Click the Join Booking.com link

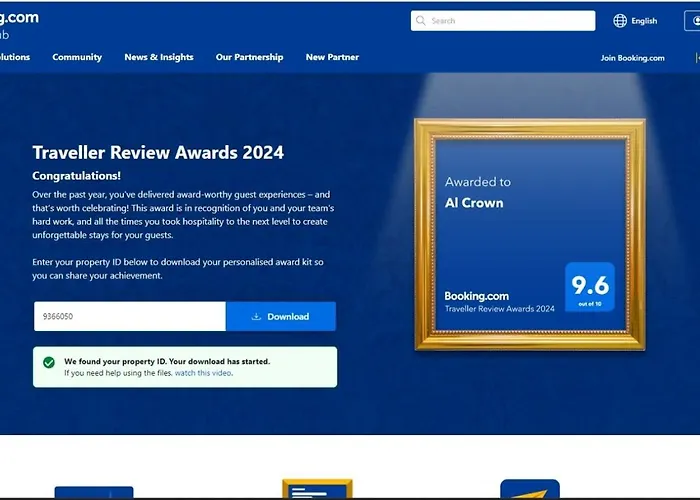pos(632,58)
